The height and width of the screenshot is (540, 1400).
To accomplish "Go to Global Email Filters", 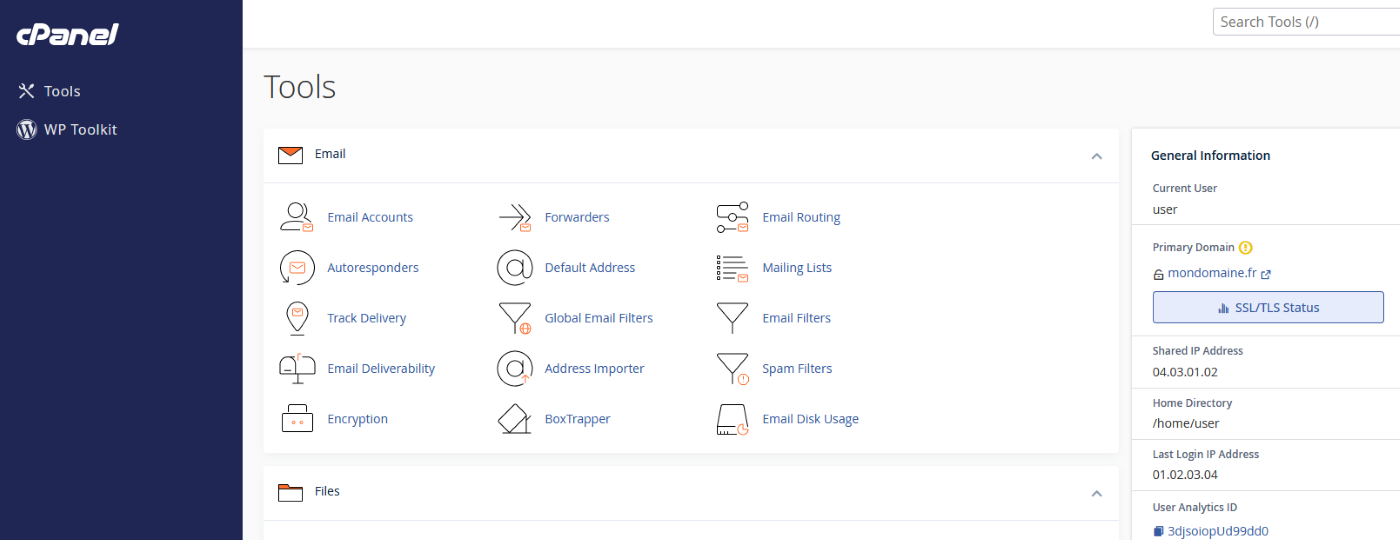I will pyautogui.click(x=599, y=318).
